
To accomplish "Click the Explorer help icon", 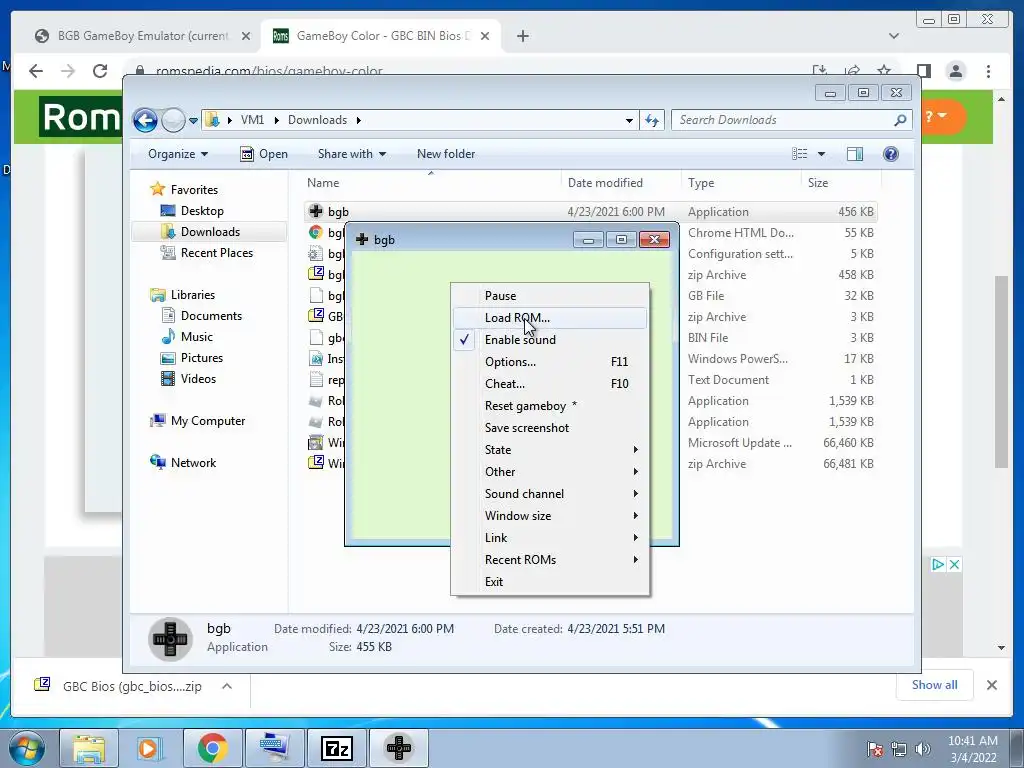I will pos(891,154).
